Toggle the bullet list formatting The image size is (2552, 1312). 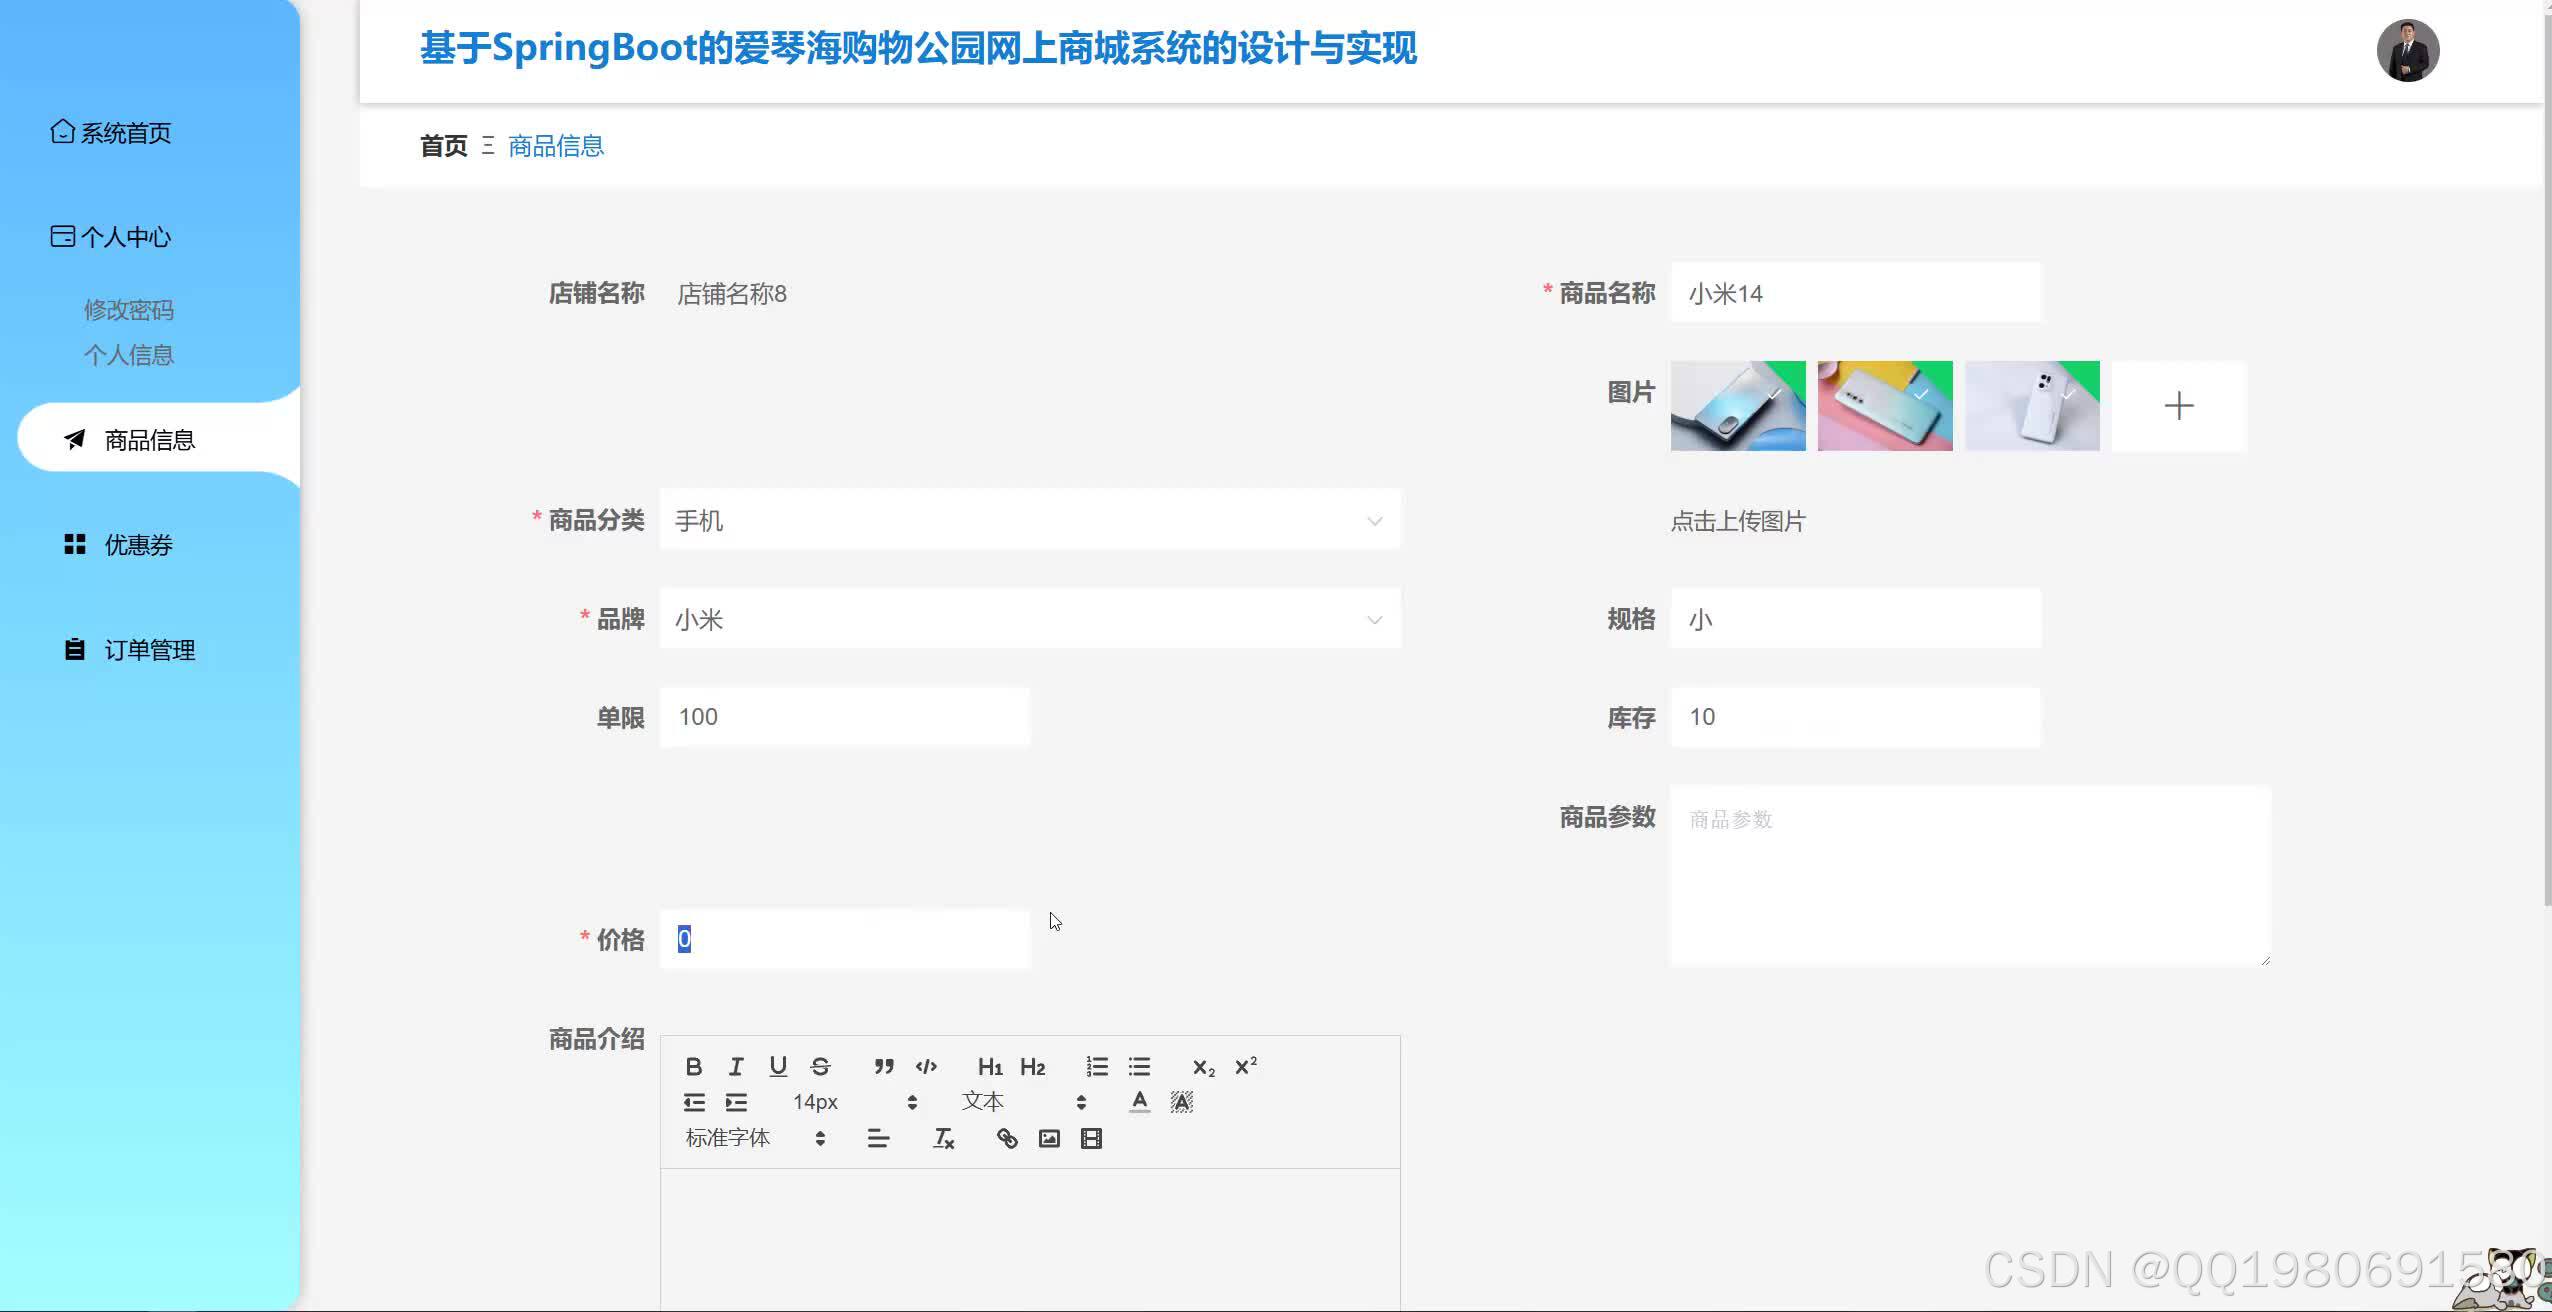pos(1137,1066)
